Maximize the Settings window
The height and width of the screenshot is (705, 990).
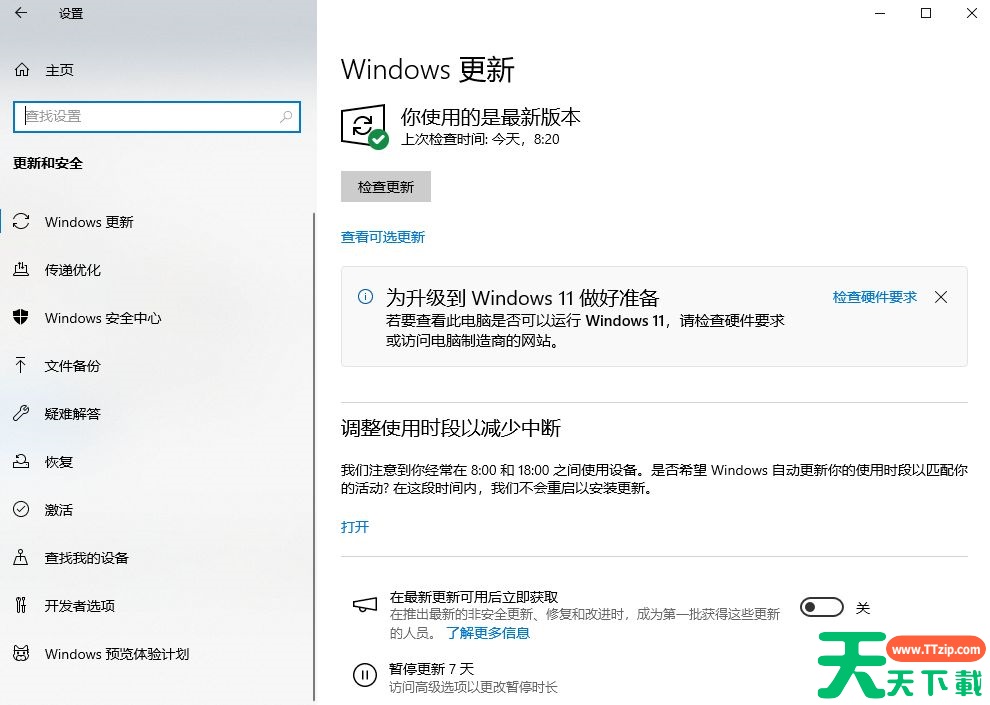[926, 13]
